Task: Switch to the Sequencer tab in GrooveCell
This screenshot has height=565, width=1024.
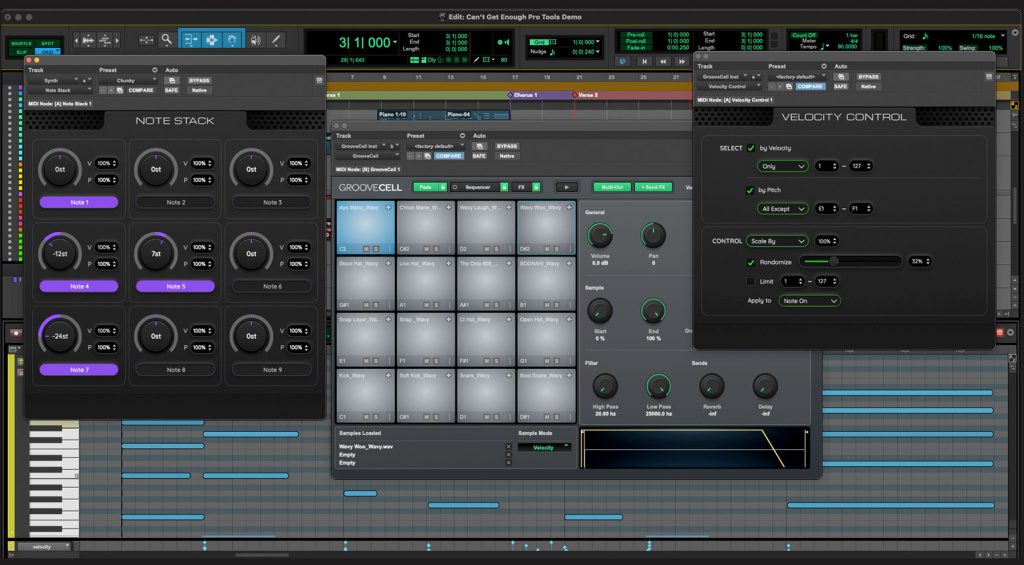Action: tap(475, 187)
